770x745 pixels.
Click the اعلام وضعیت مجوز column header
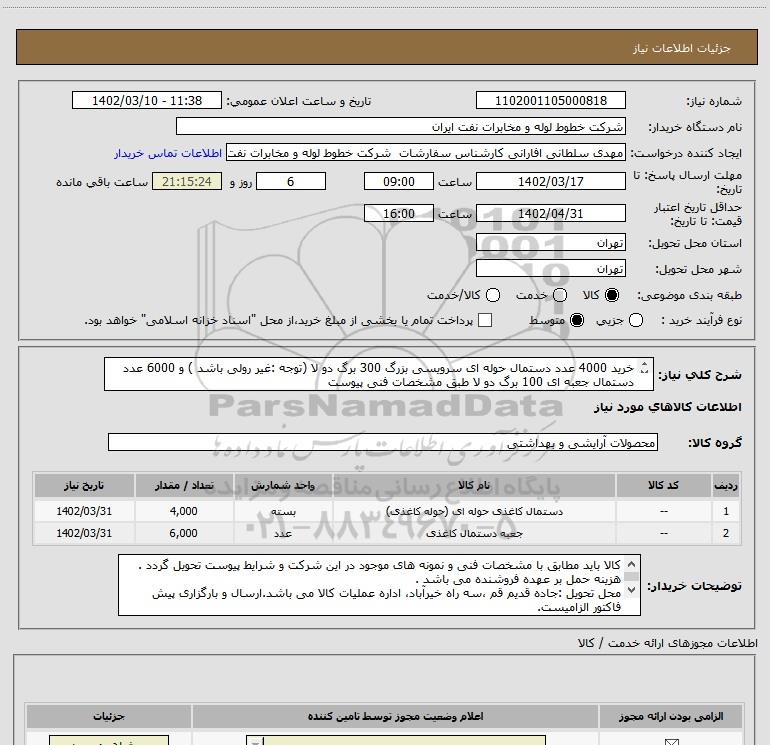point(395,716)
